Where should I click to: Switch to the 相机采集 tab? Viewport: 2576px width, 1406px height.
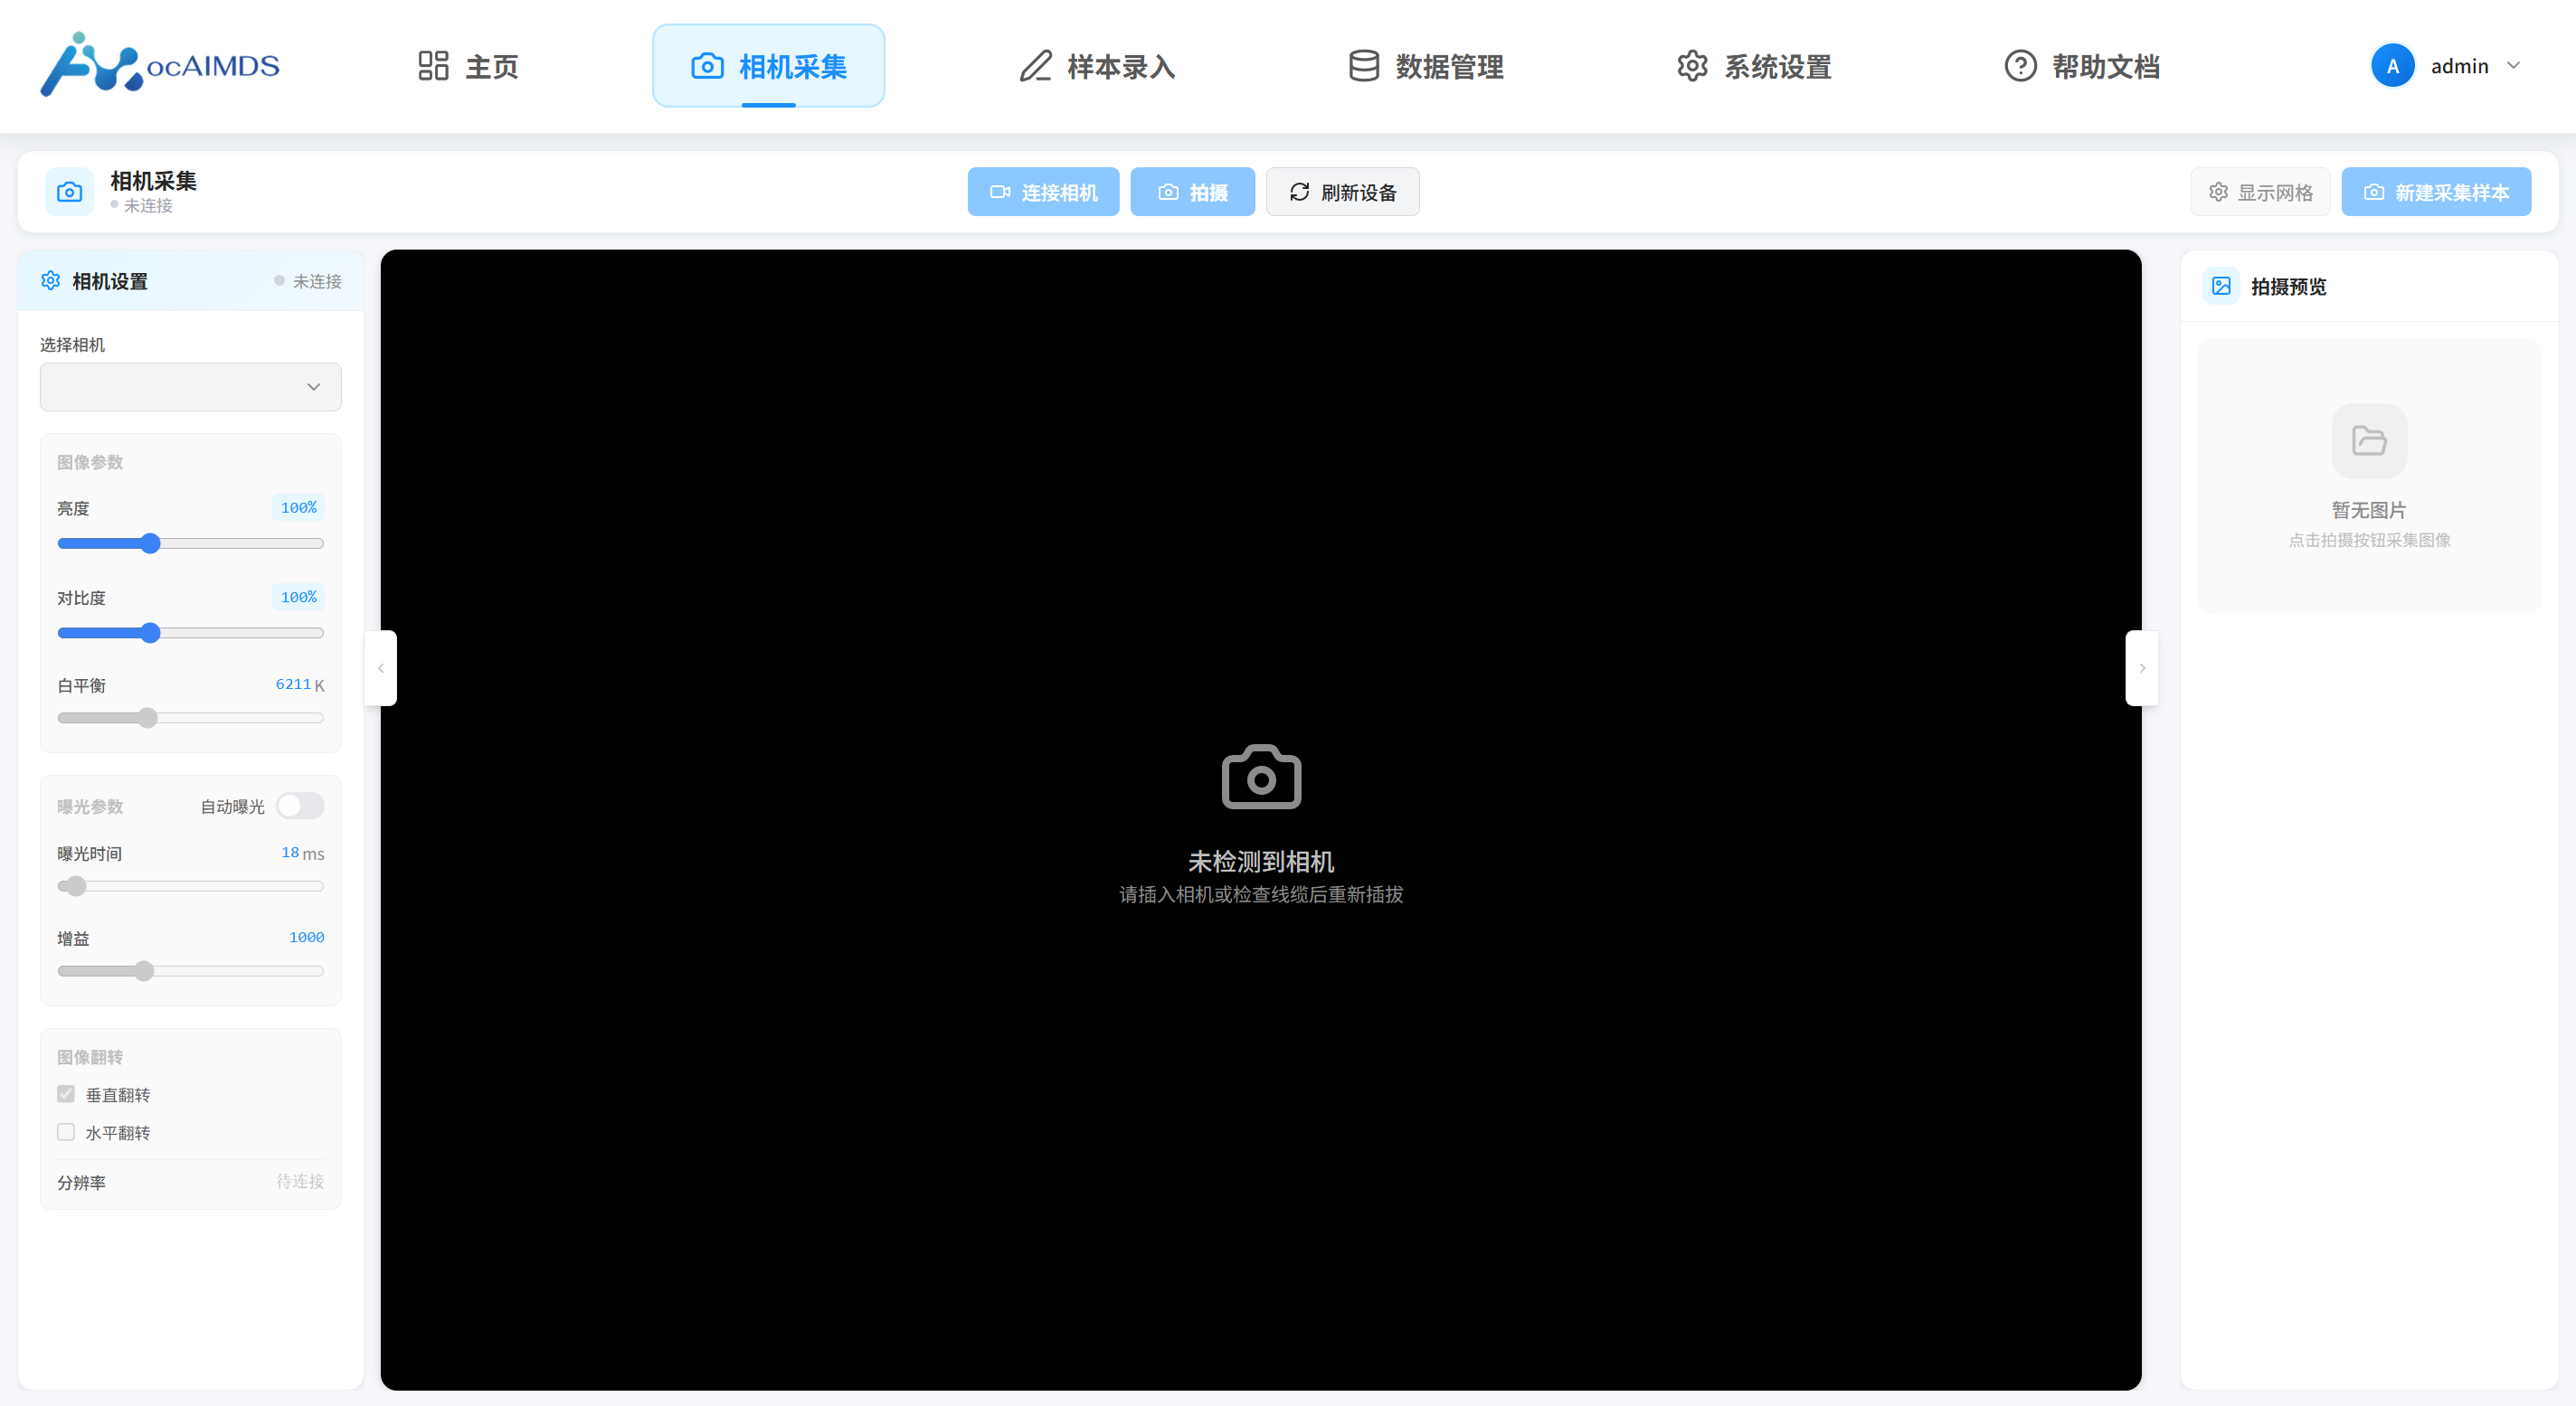[x=768, y=66]
